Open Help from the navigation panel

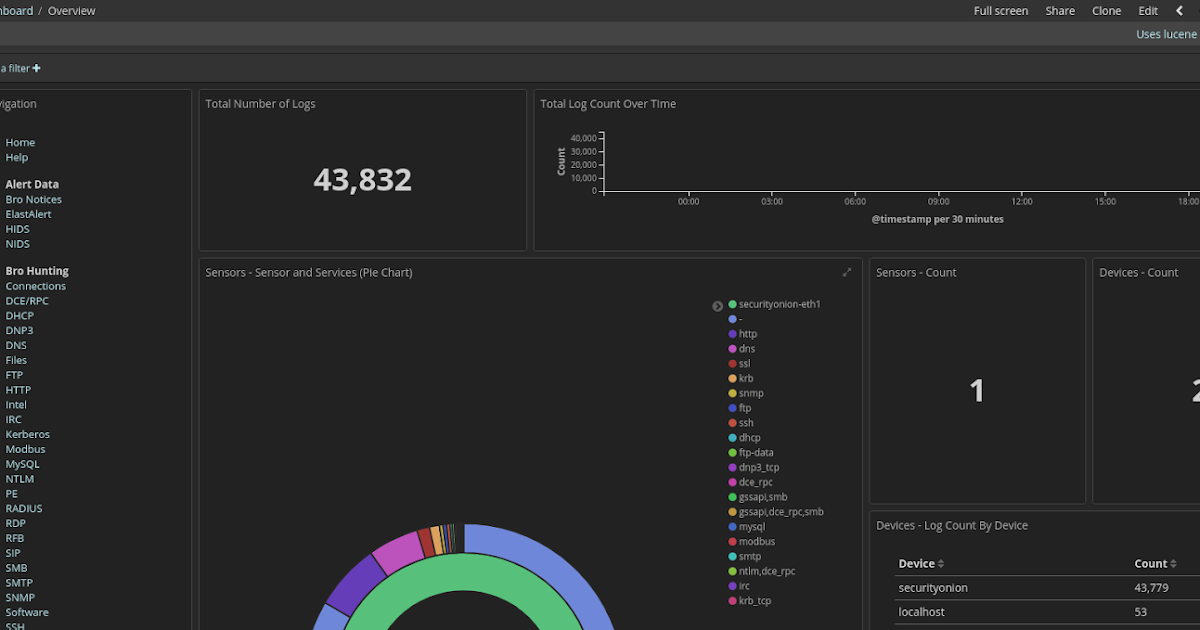click(16, 157)
